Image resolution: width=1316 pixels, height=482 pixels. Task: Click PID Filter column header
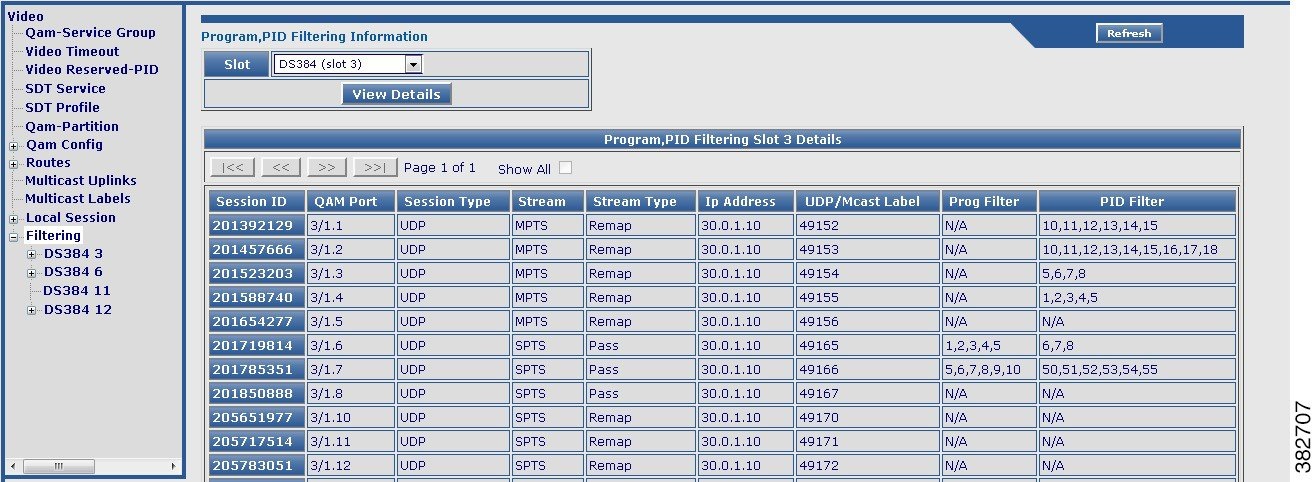pos(1137,201)
